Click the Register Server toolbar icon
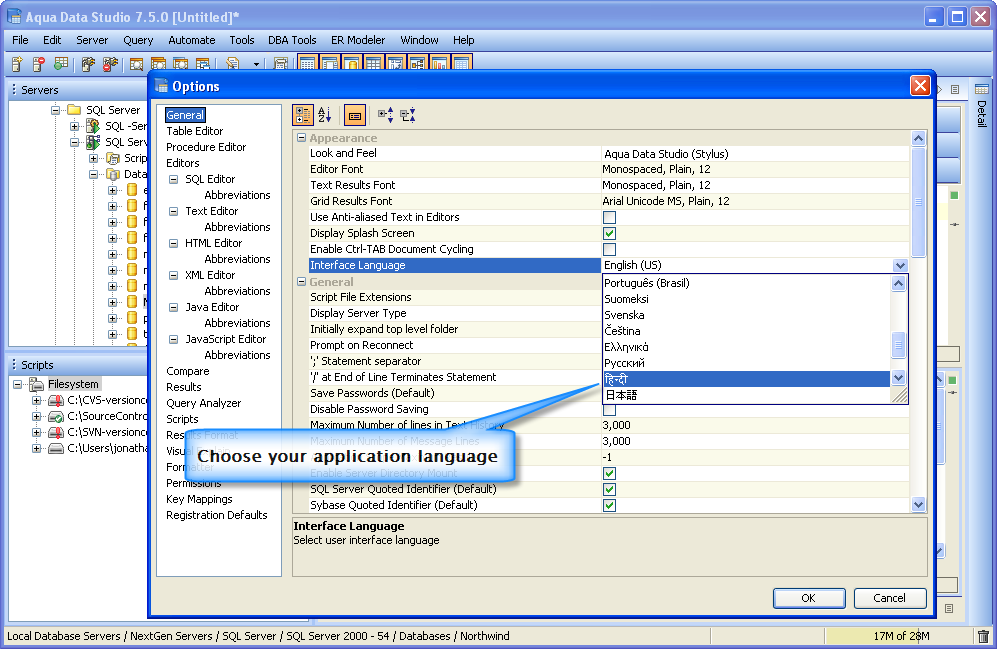The image size is (997, 649). [17, 64]
